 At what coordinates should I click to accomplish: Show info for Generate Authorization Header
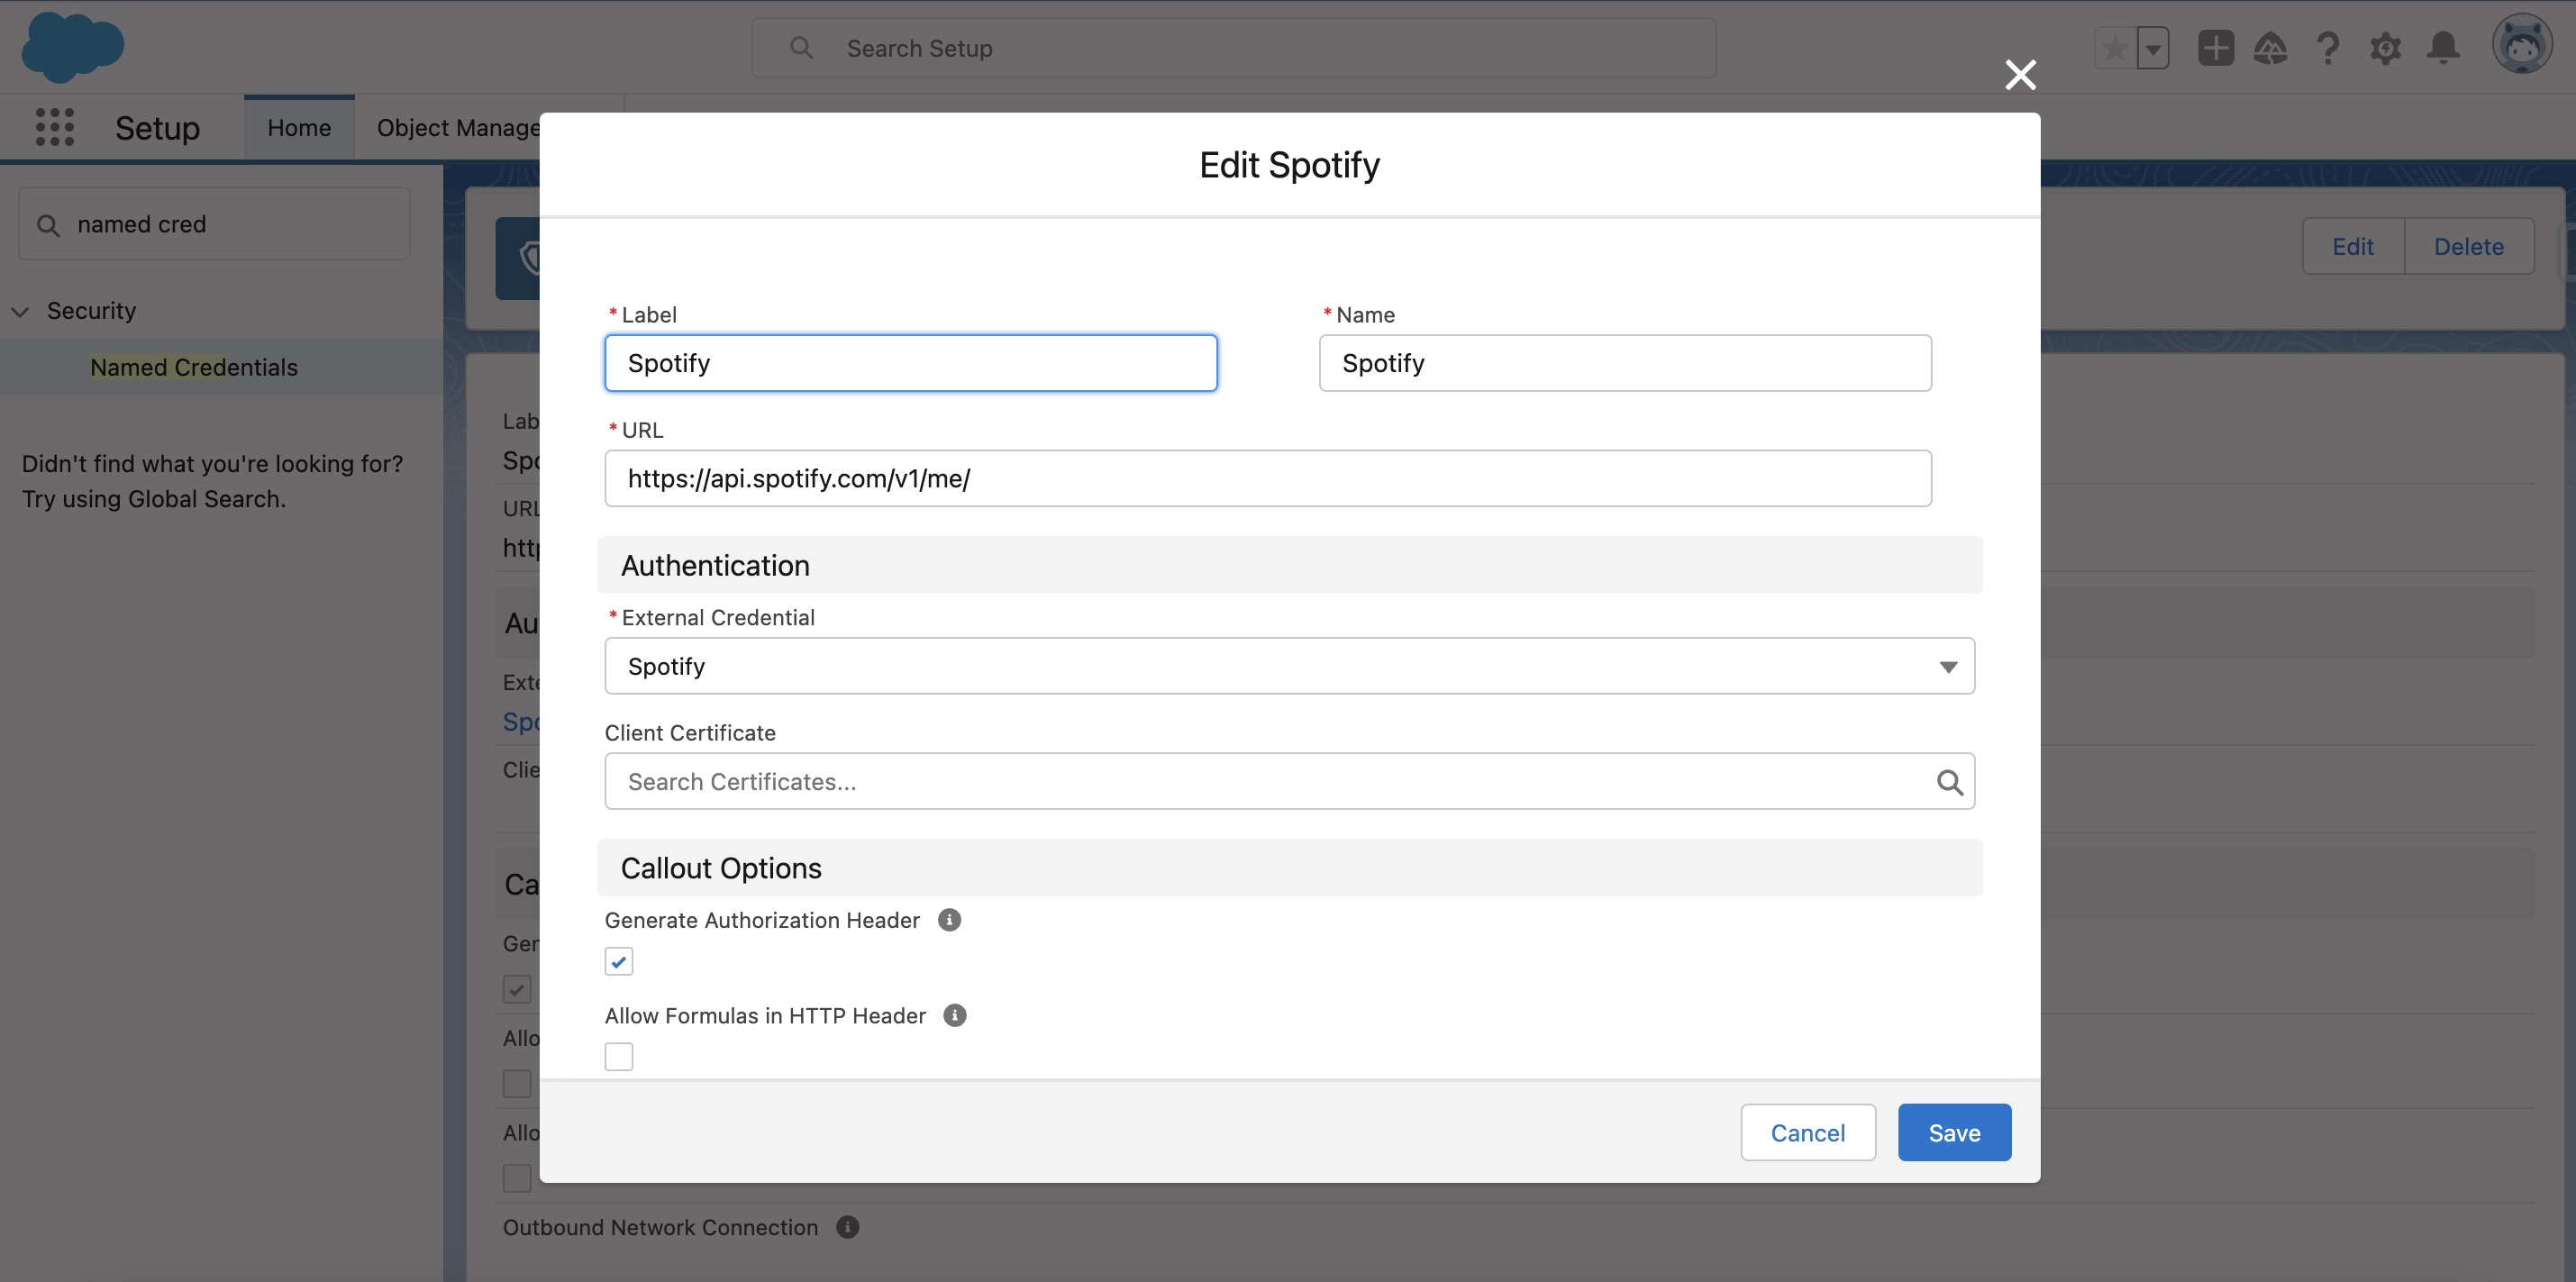(949, 920)
